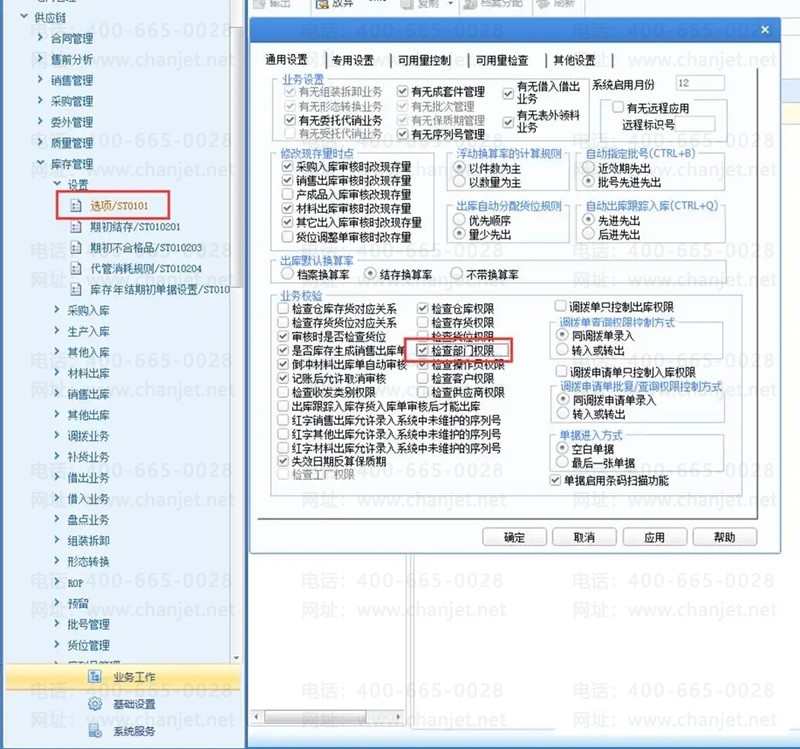Select the 借出业务 tree item

(x=88, y=478)
